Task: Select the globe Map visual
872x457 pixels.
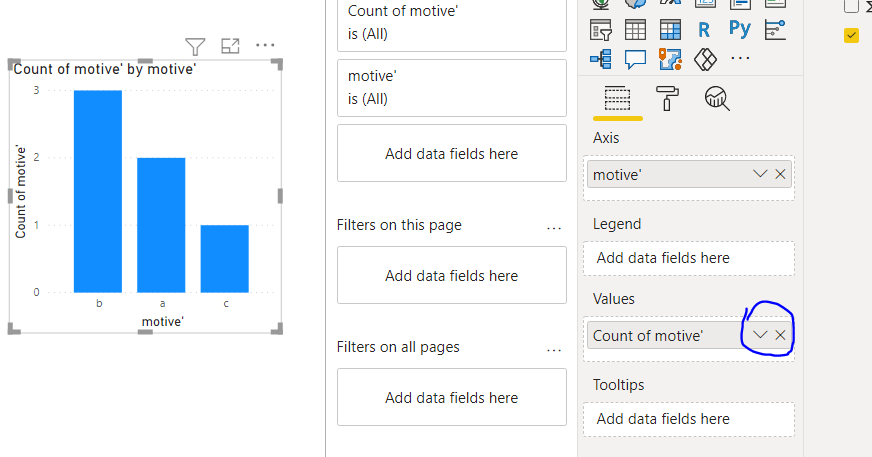Action: tap(601, 4)
